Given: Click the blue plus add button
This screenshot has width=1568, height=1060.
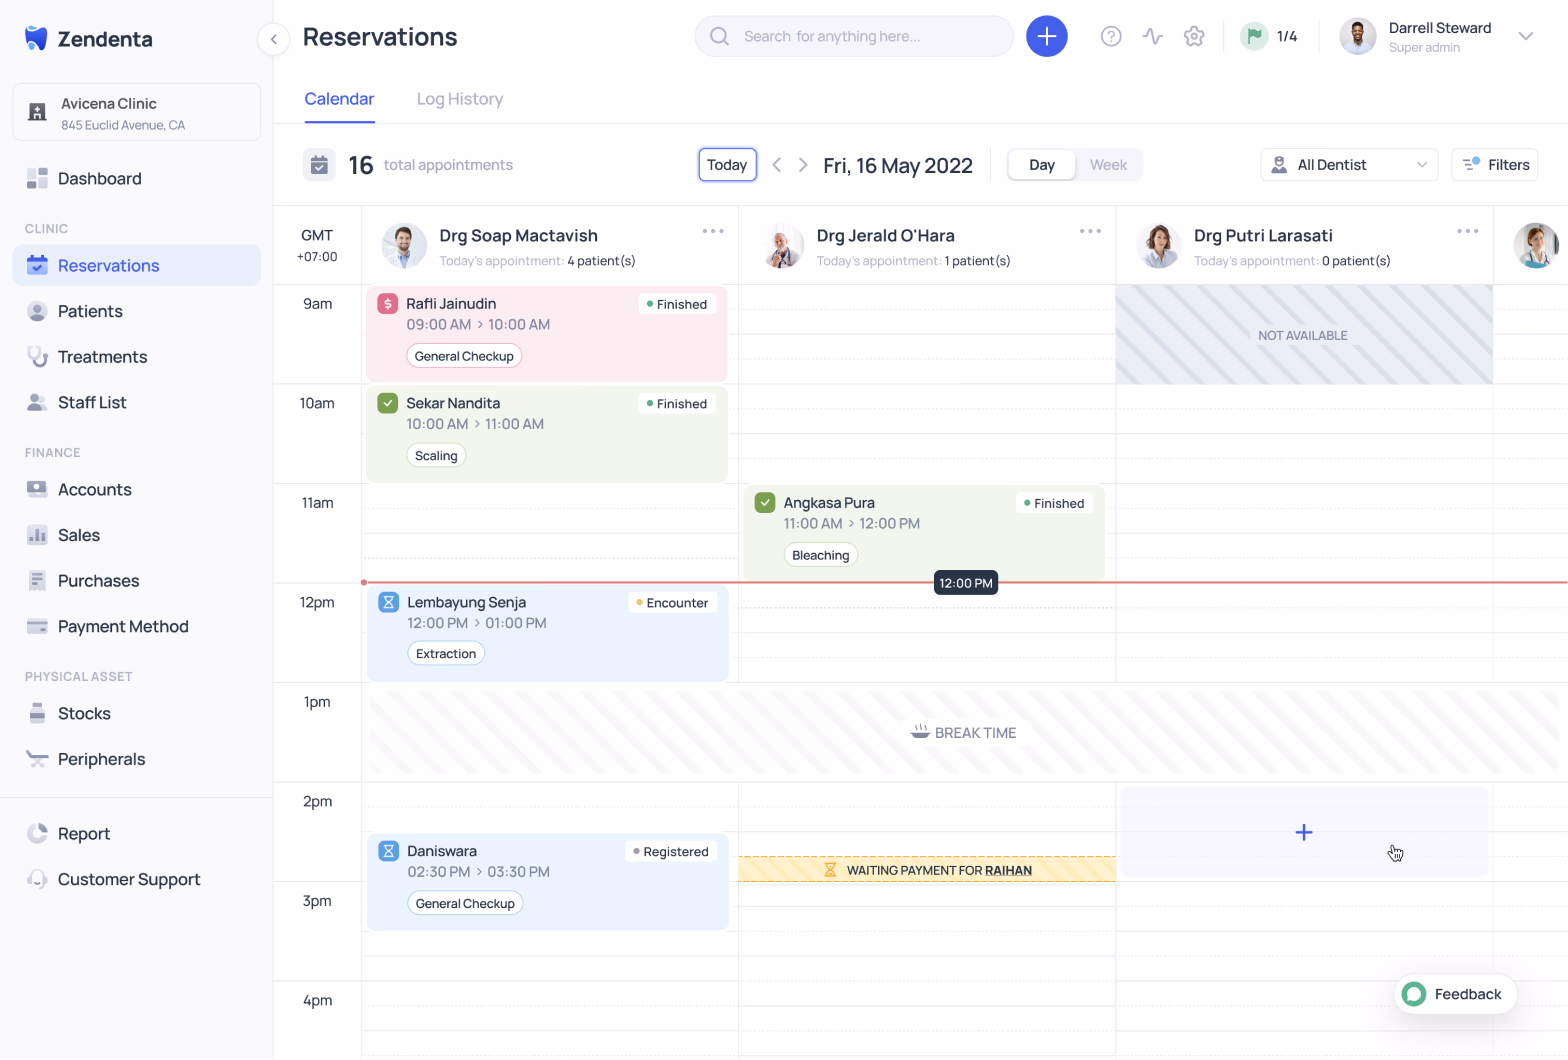Looking at the screenshot, I should pos(1046,37).
